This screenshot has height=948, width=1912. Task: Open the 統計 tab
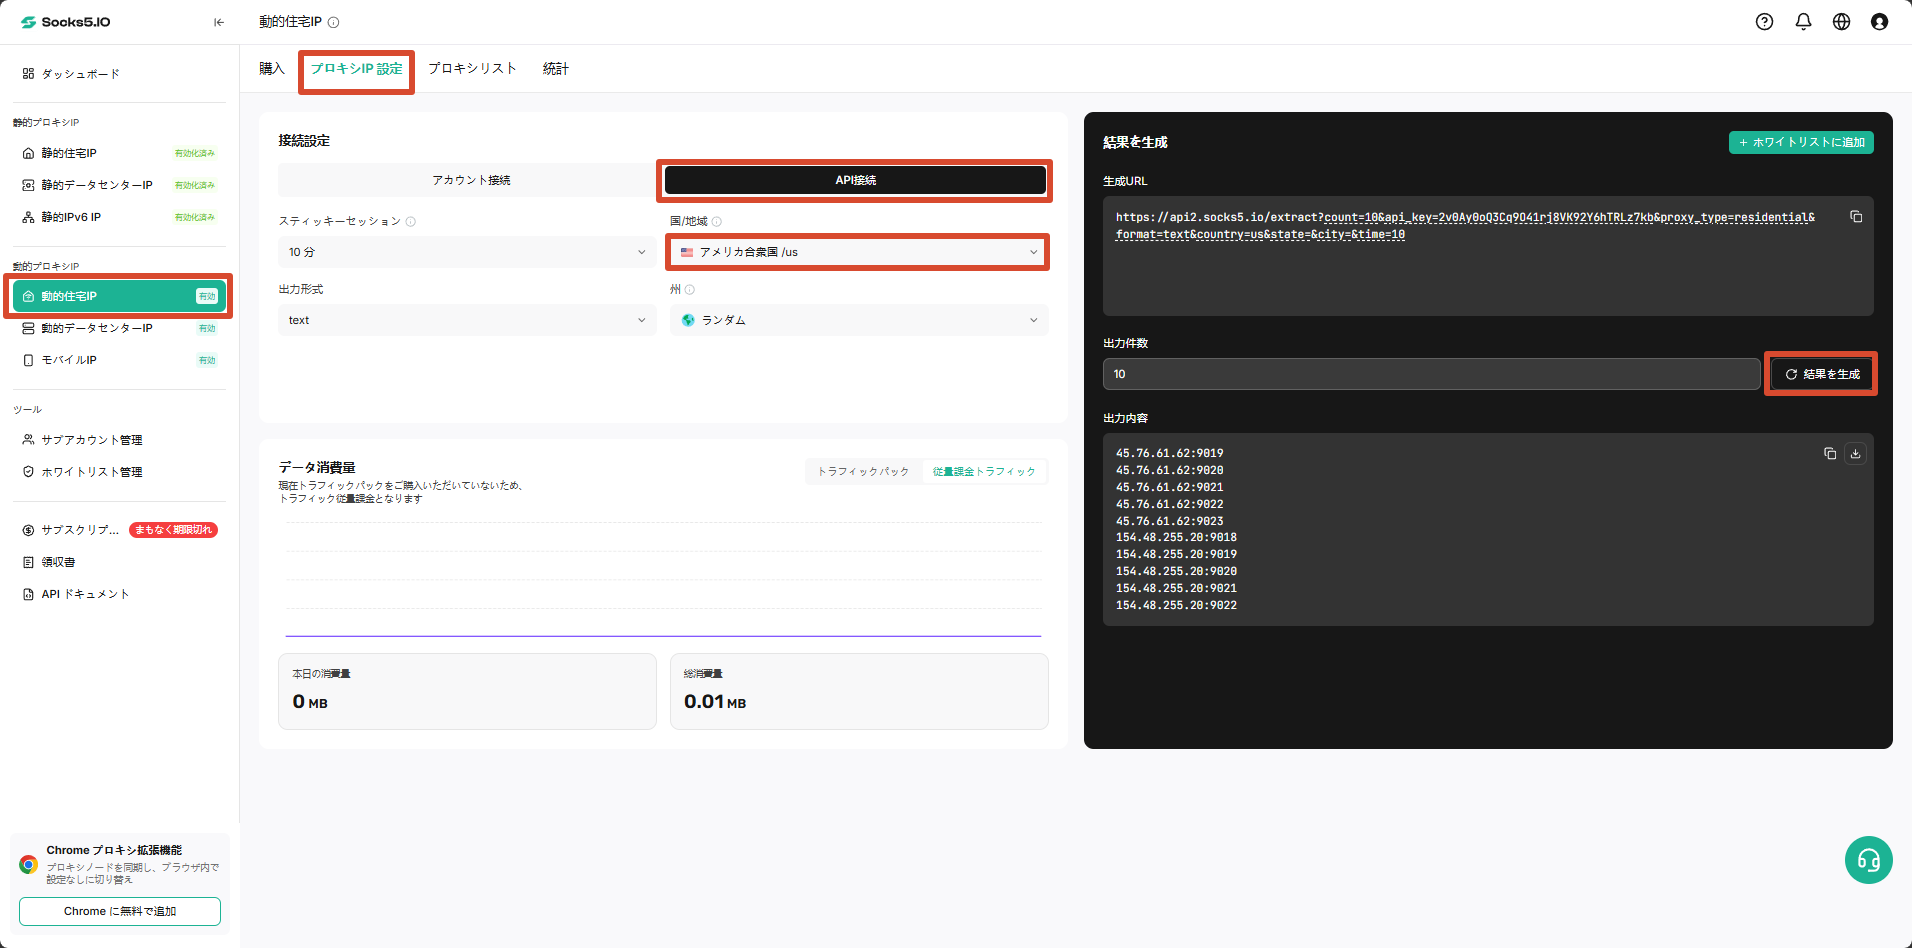pyautogui.click(x=556, y=69)
